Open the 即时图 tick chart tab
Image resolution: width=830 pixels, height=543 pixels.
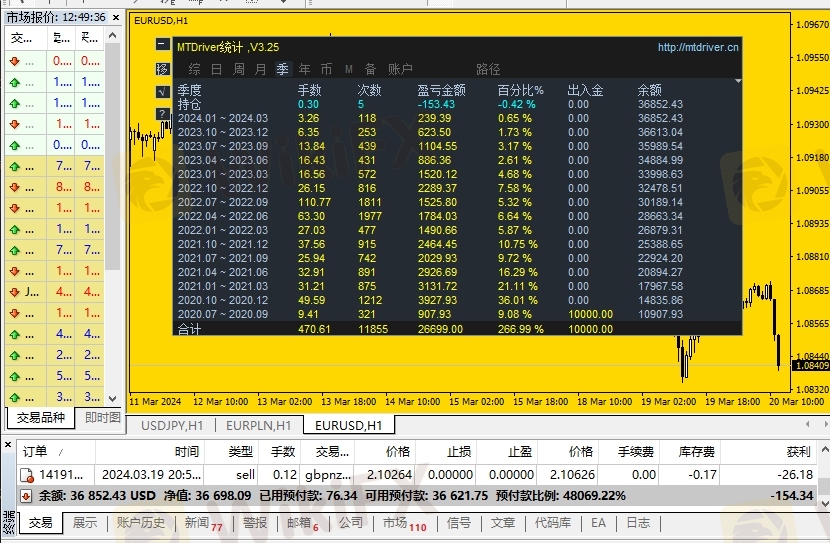point(102,418)
